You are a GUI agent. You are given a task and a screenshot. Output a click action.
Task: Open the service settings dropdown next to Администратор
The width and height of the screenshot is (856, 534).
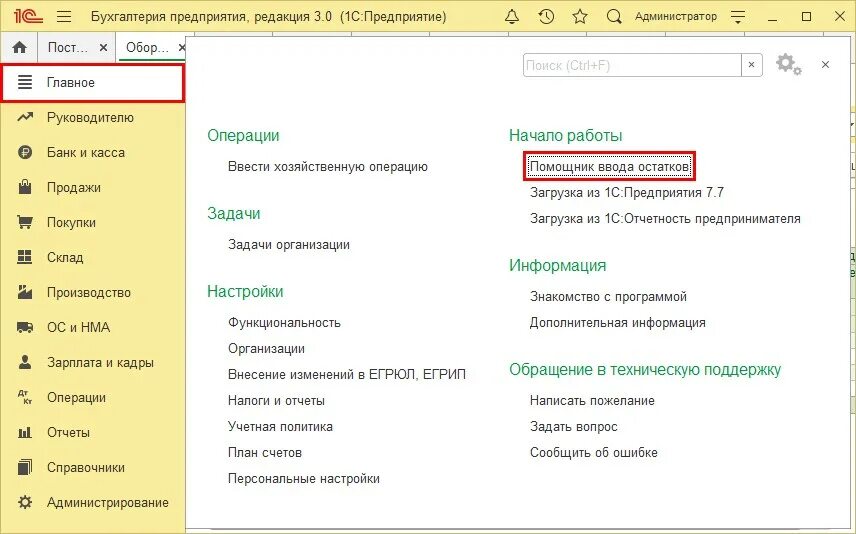pos(738,17)
